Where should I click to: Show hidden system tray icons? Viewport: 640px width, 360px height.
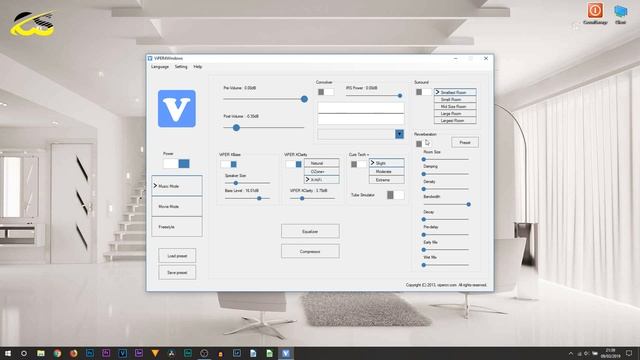[x=571, y=353]
